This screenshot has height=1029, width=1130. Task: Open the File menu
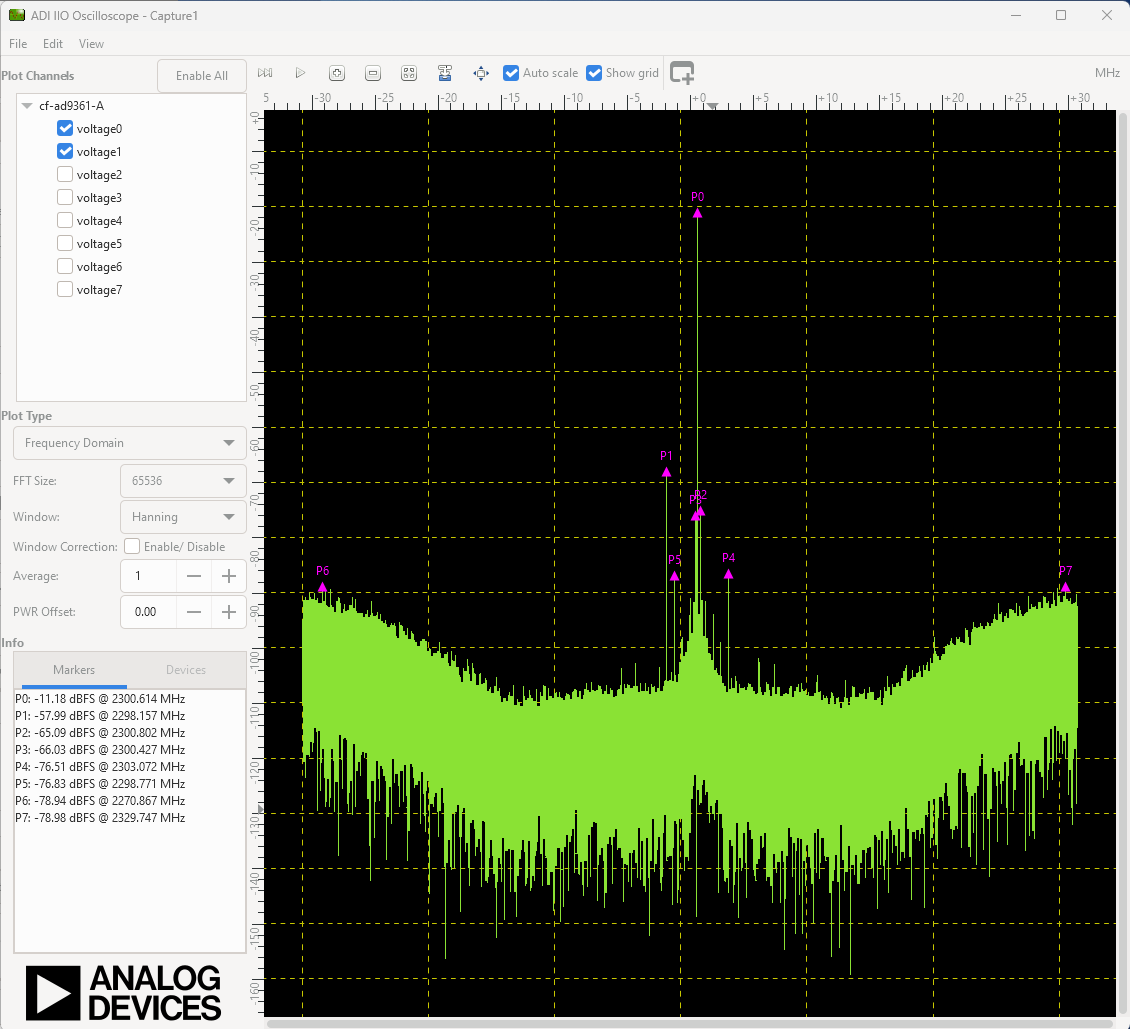pos(18,44)
